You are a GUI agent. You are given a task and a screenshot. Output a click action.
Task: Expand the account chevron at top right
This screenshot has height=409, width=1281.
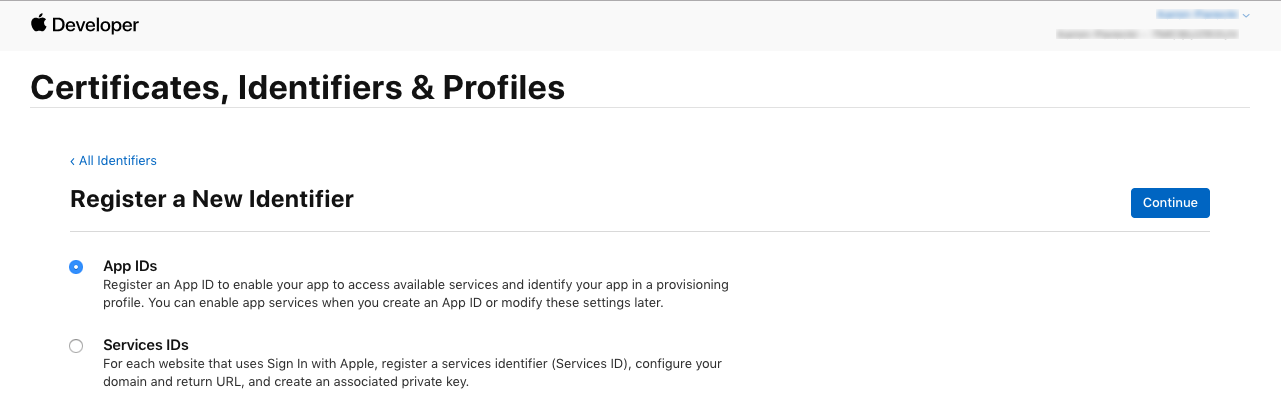1246,16
